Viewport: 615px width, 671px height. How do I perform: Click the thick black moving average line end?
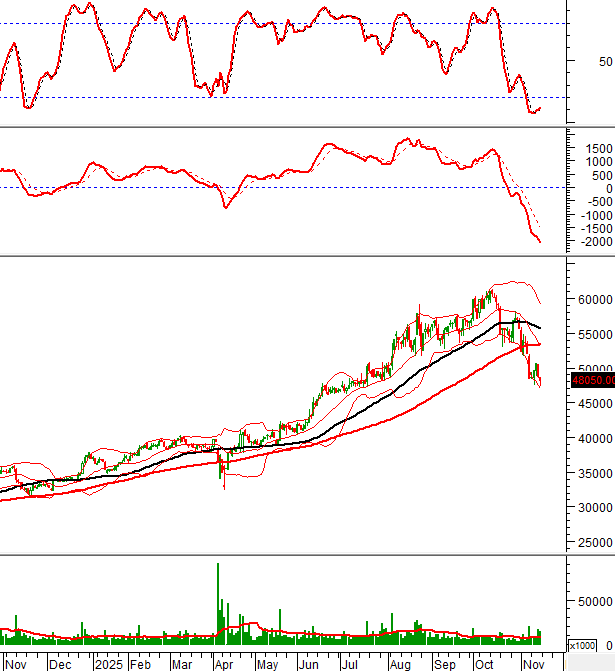[x=540, y=327]
